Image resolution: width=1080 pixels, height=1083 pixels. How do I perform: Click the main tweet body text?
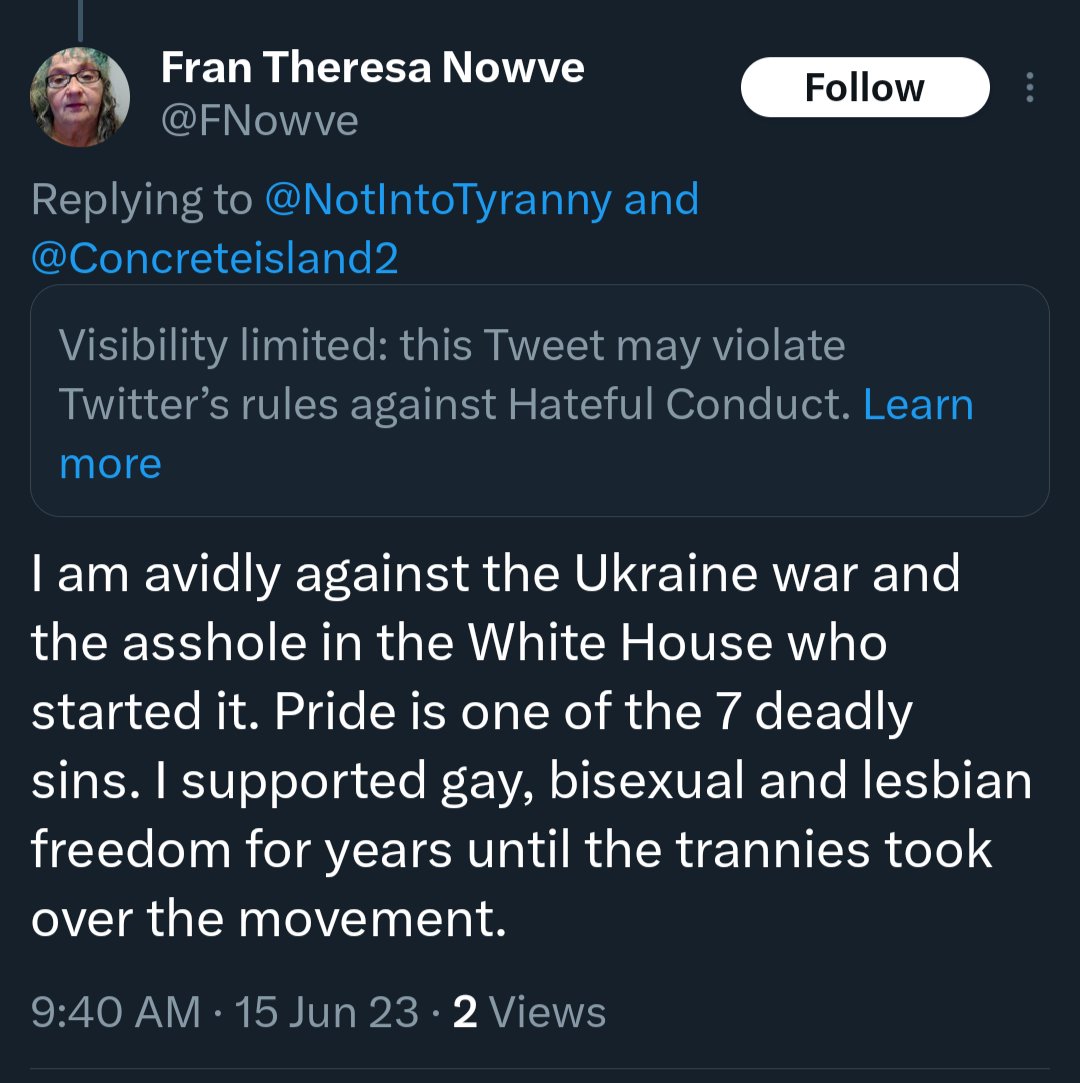530,747
